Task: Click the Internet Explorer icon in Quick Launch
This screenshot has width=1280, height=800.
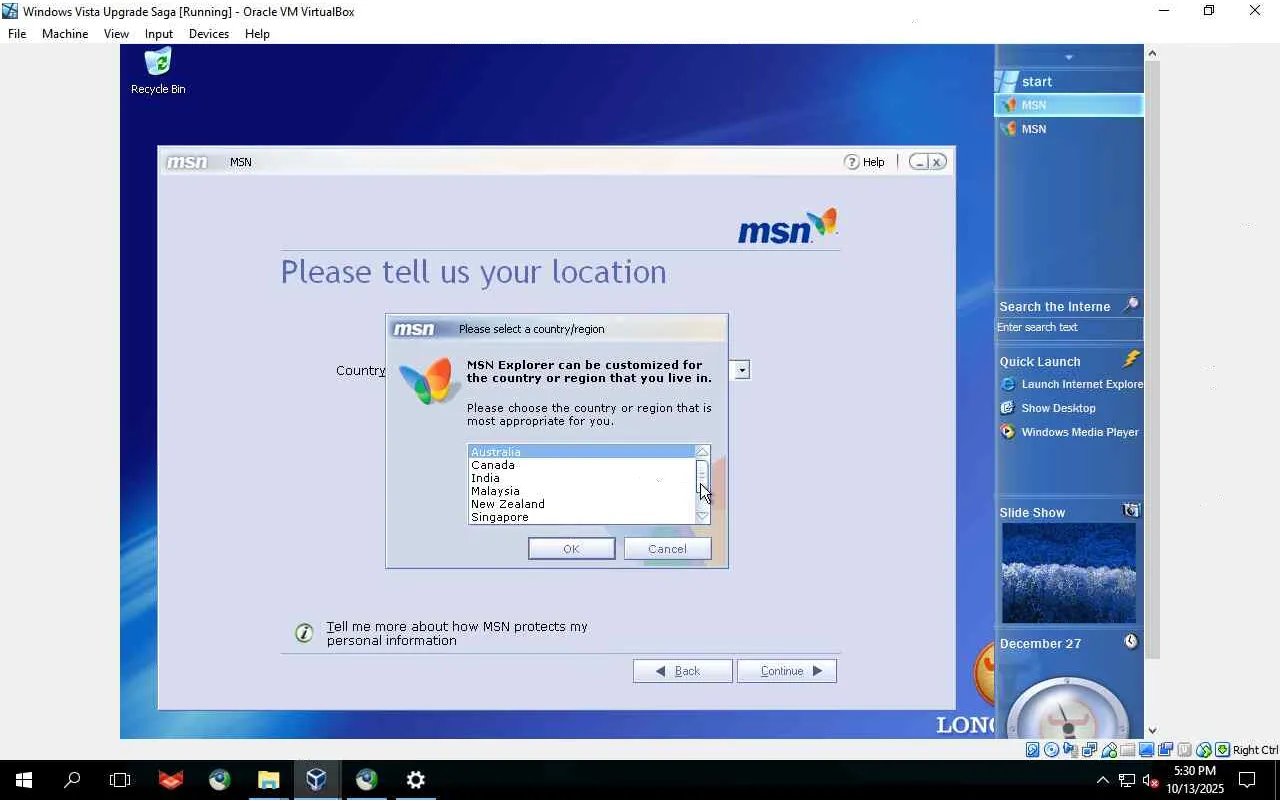Action: pos(1008,384)
